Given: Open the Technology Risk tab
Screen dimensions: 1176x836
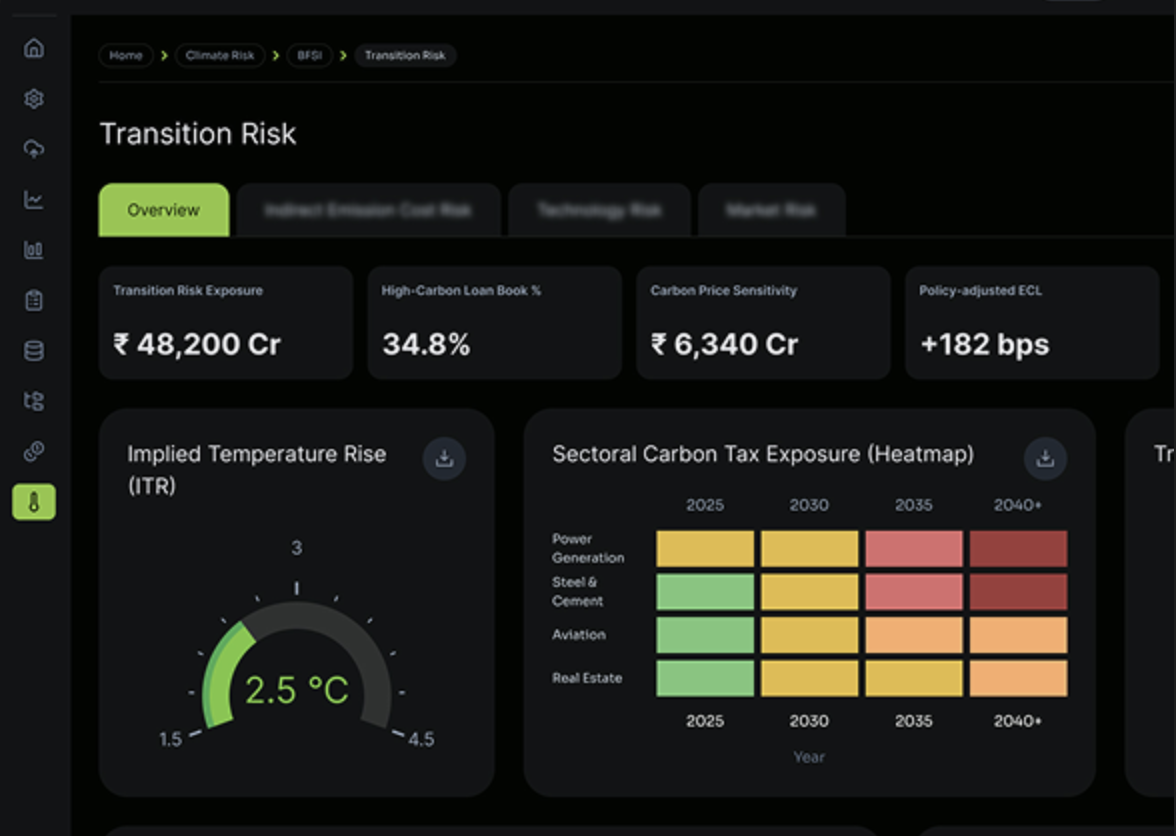Looking at the screenshot, I should tap(599, 210).
